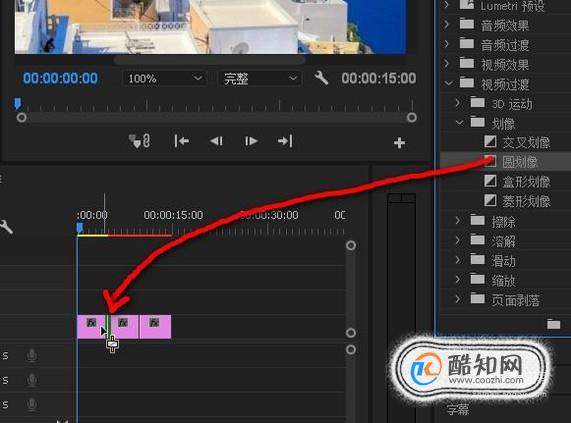Step back one frame
The image size is (571, 423).
216,141
